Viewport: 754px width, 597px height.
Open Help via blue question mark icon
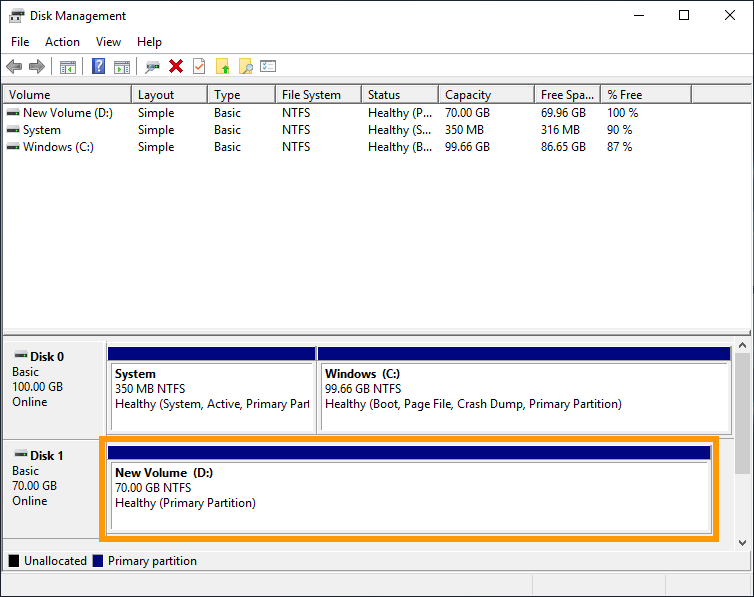point(99,67)
